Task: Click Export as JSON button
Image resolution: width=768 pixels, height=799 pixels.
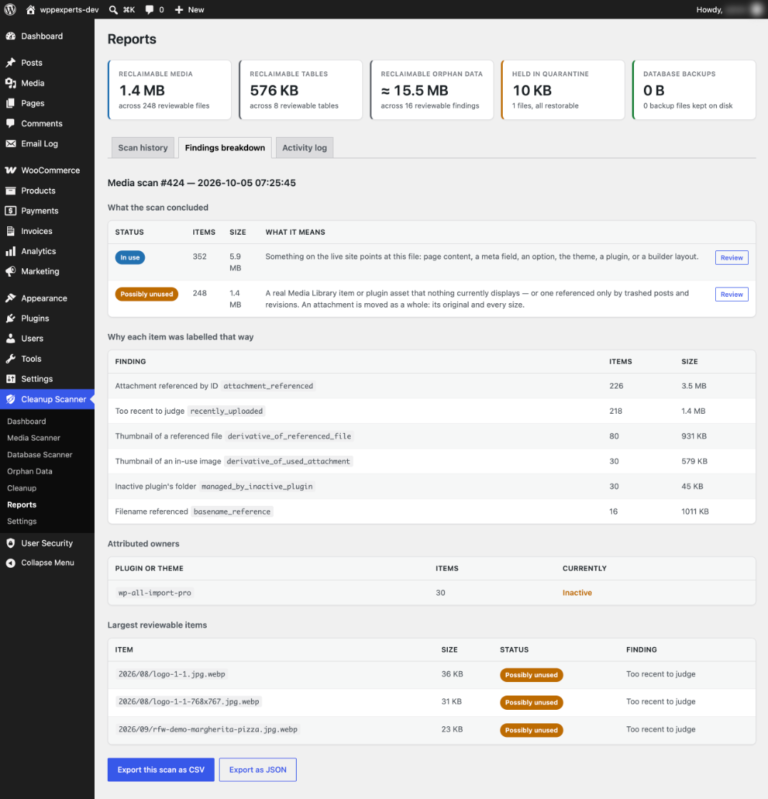Action: point(258,769)
